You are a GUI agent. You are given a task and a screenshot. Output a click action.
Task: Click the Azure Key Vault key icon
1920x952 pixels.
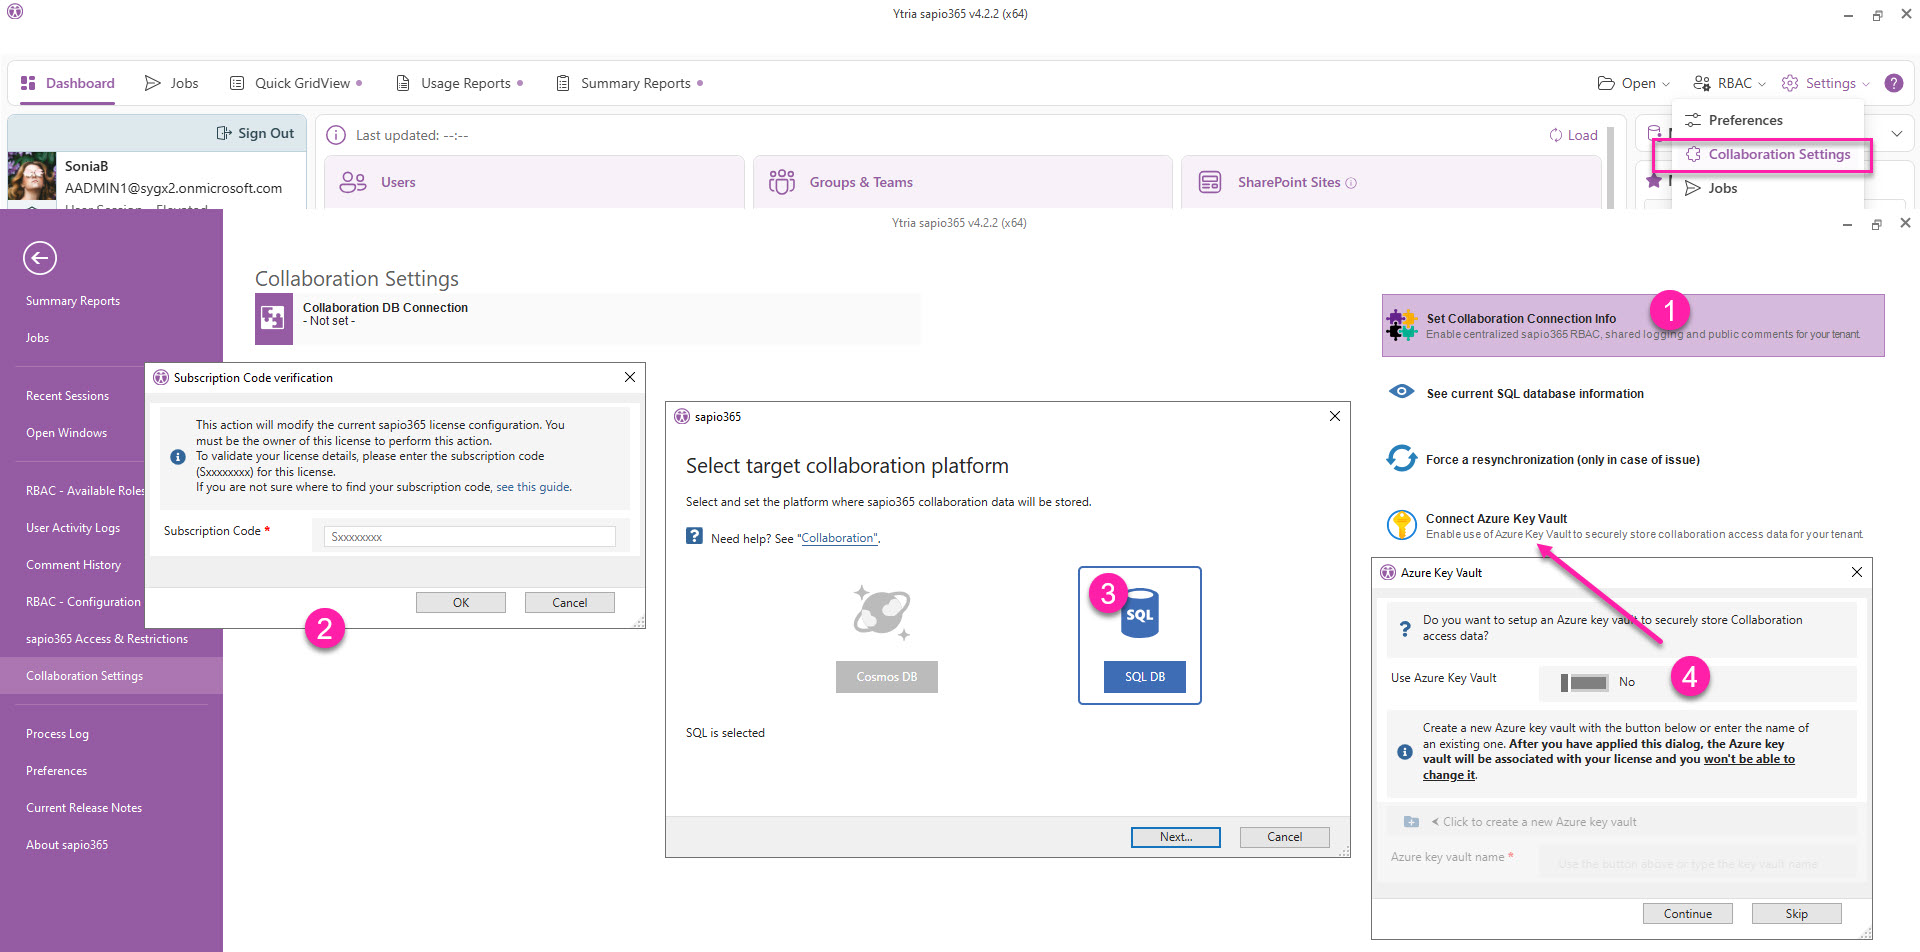point(1402,525)
